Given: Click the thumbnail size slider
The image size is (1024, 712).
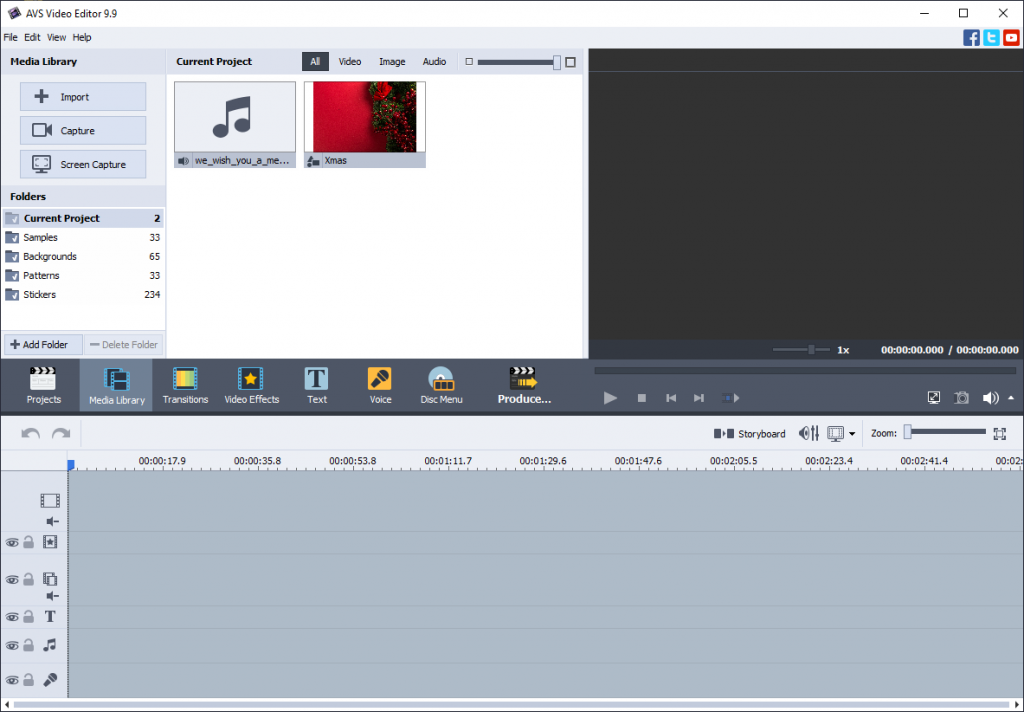Looking at the screenshot, I should (519, 62).
